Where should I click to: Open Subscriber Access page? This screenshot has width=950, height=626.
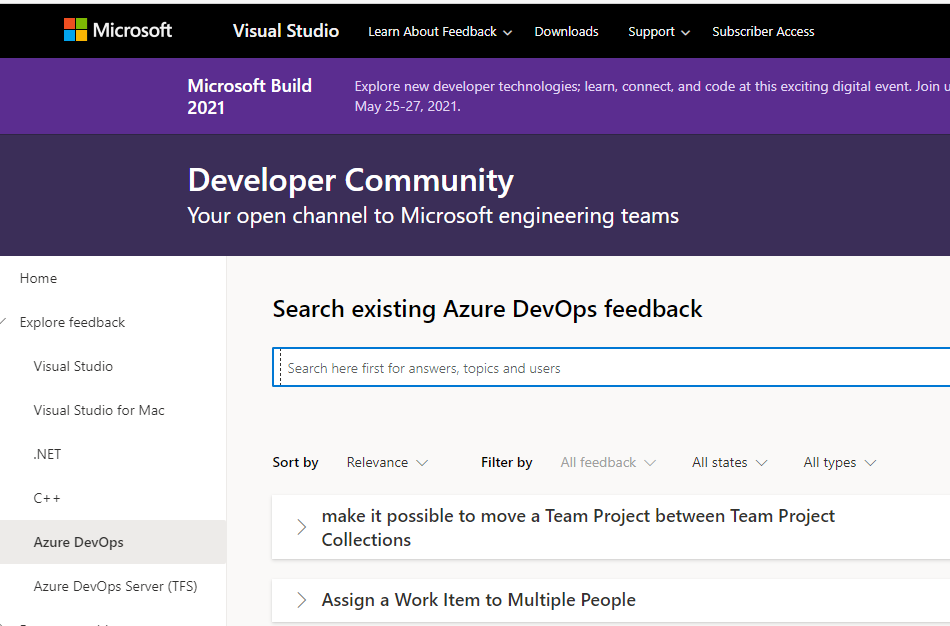click(x=763, y=32)
